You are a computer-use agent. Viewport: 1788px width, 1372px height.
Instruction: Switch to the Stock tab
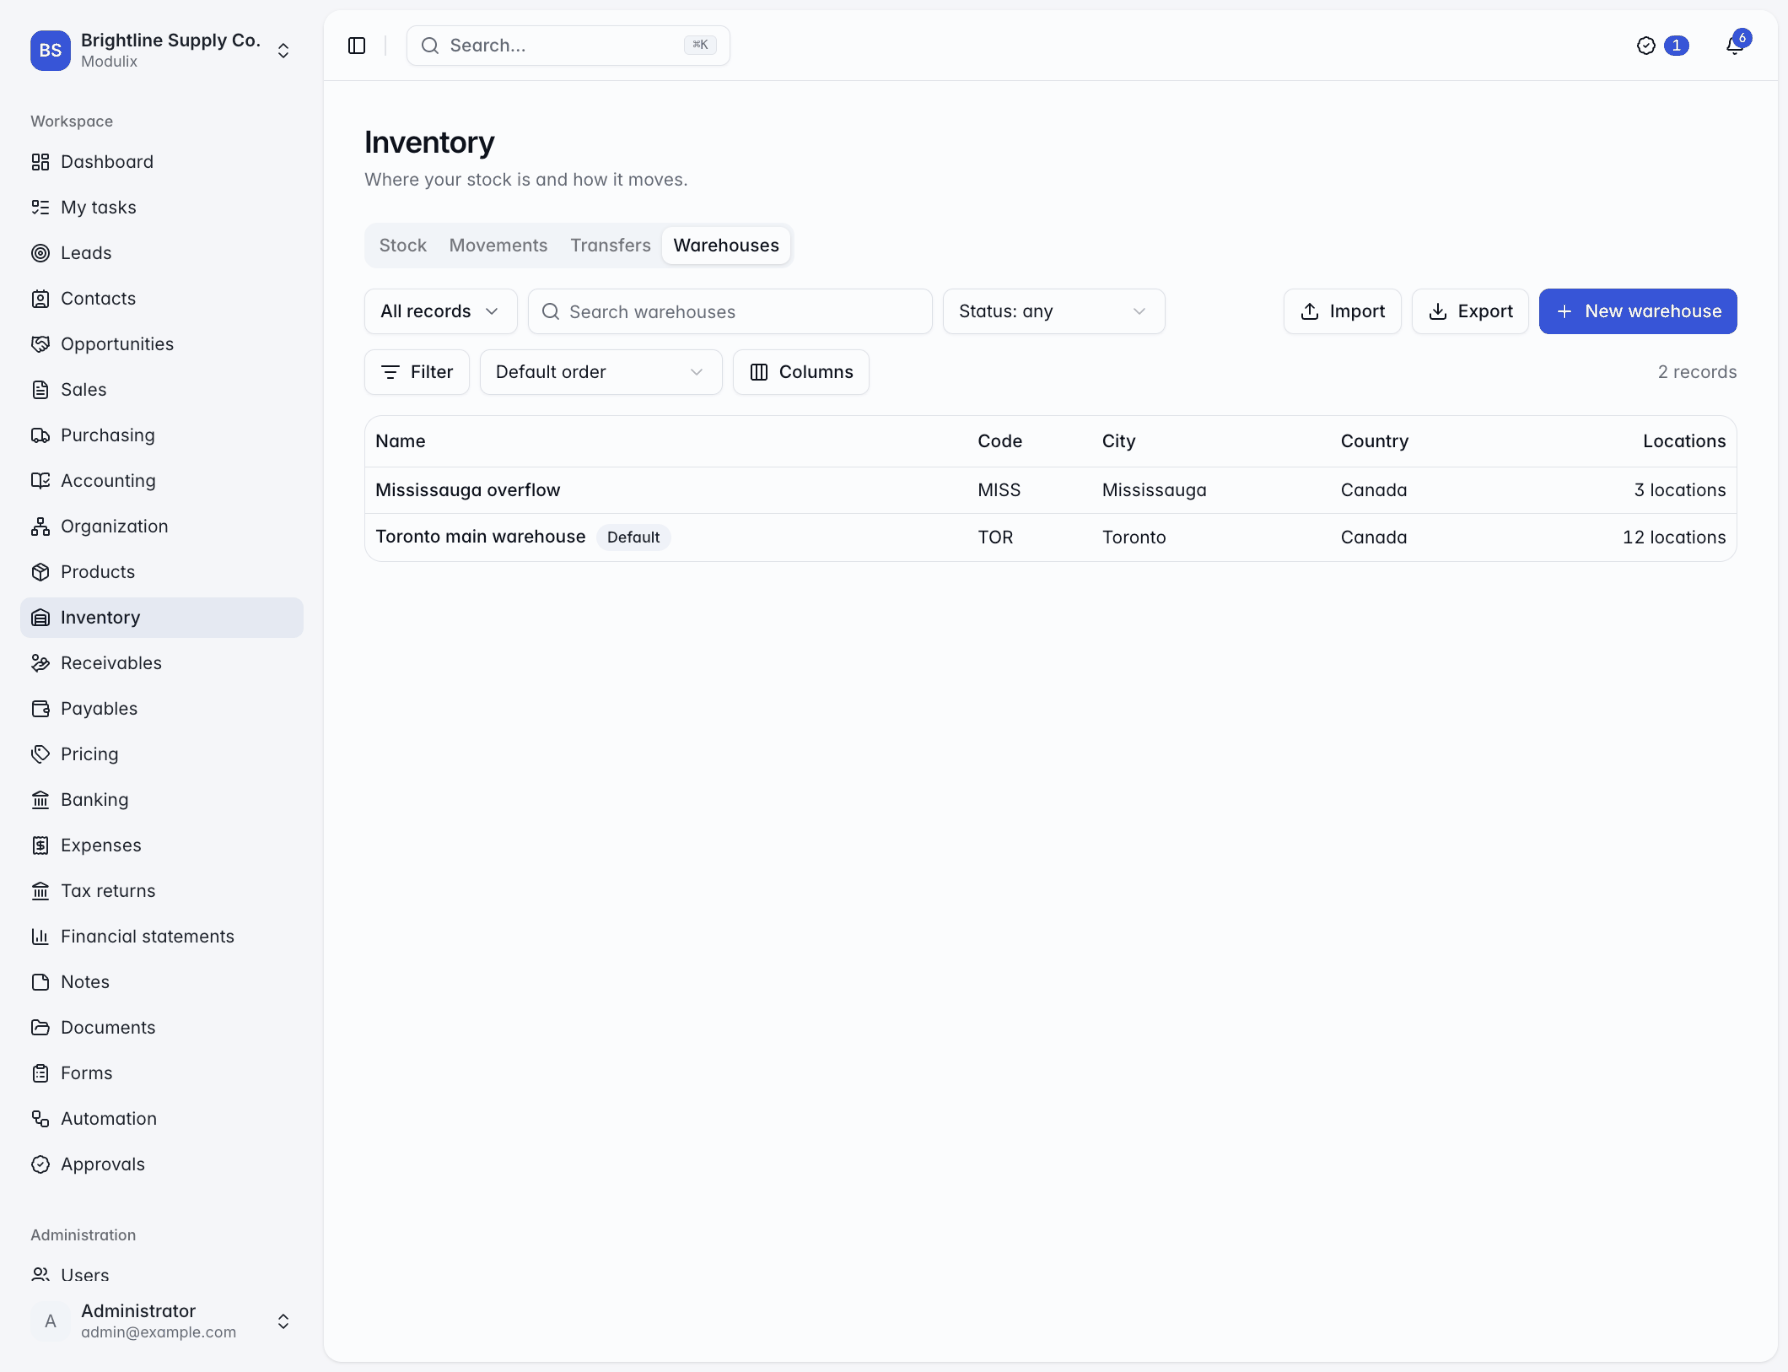pyautogui.click(x=403, y=245)
